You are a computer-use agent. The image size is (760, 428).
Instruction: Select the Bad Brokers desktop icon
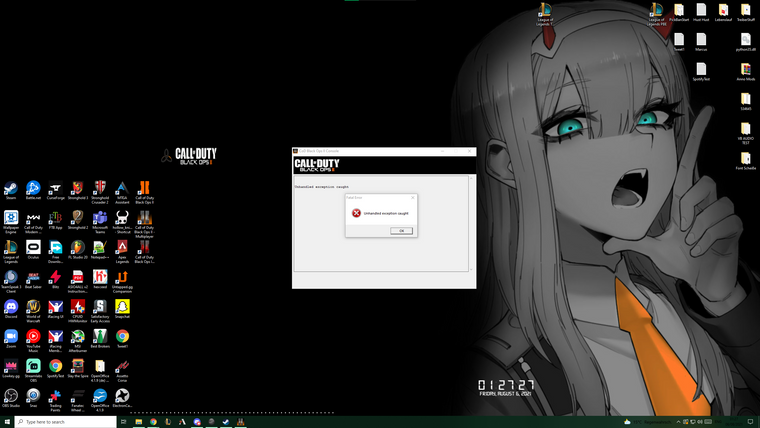pos(100,338)
